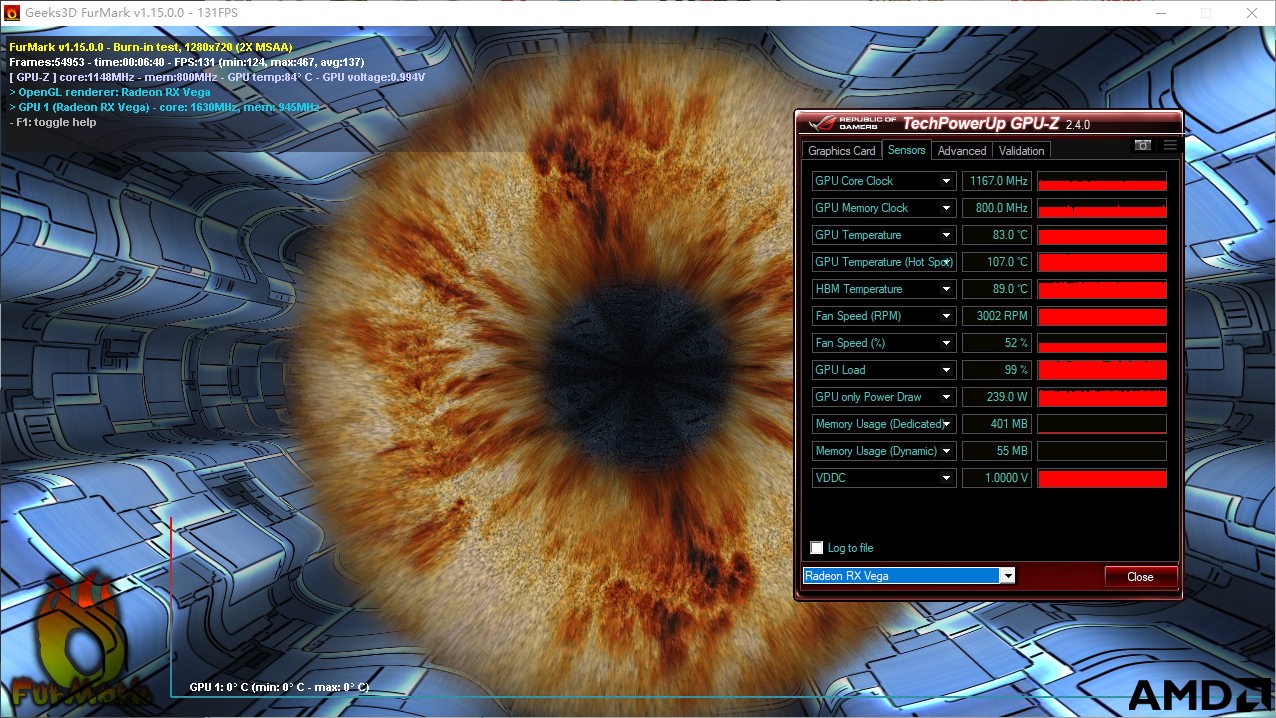Select the 1.0000 V VDDC reading
1276x718 pixels.
click(x=996, y=478)
